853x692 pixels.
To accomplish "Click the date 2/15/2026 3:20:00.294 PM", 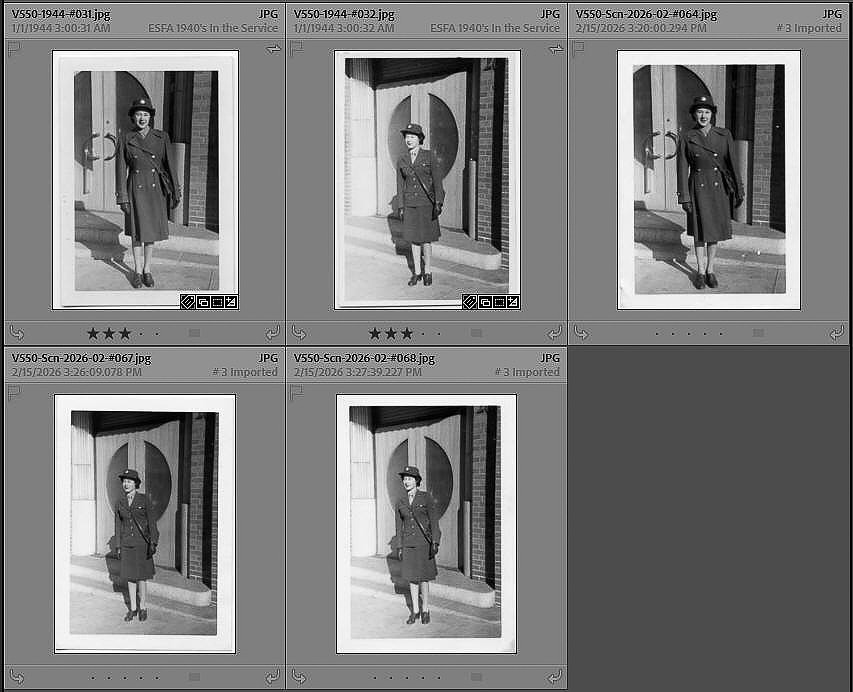I will click(641, 28).
